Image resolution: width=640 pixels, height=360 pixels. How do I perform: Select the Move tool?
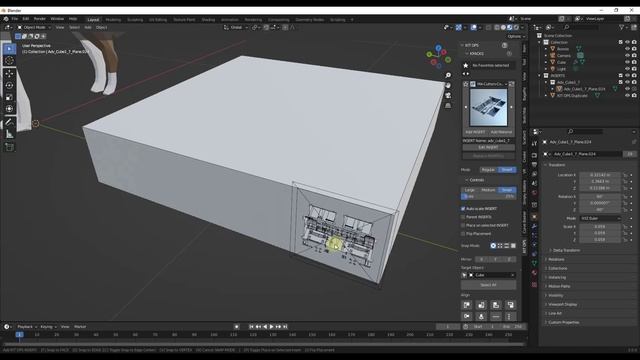[9, 74]
